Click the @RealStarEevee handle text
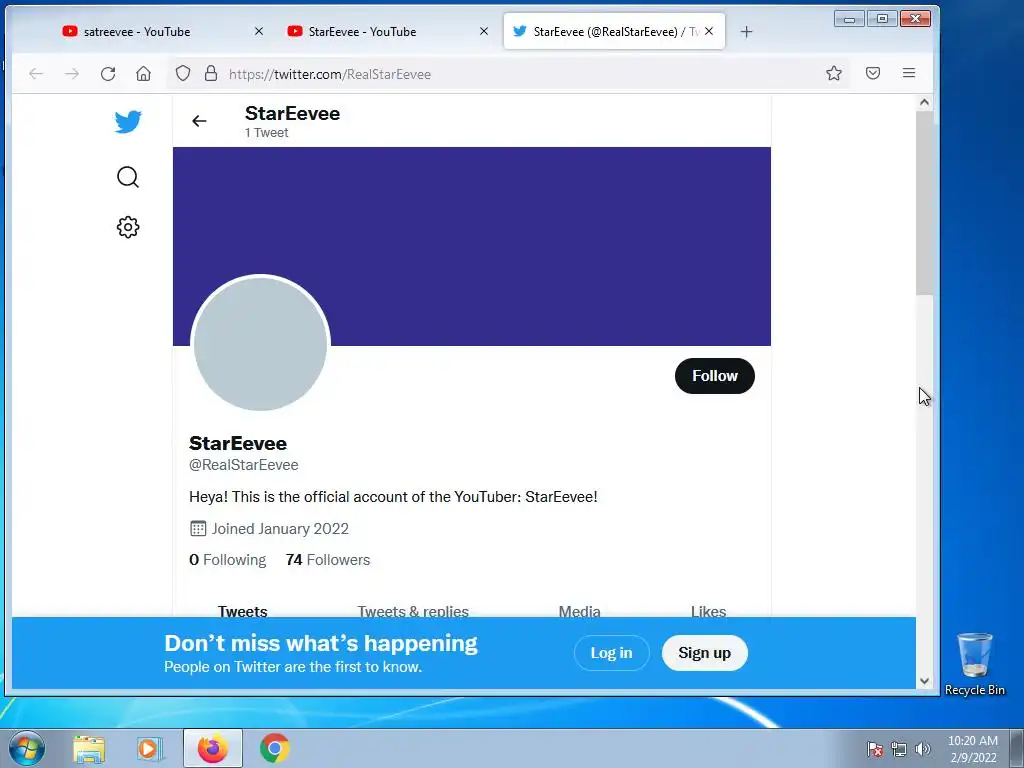 [x=244, y=465]
